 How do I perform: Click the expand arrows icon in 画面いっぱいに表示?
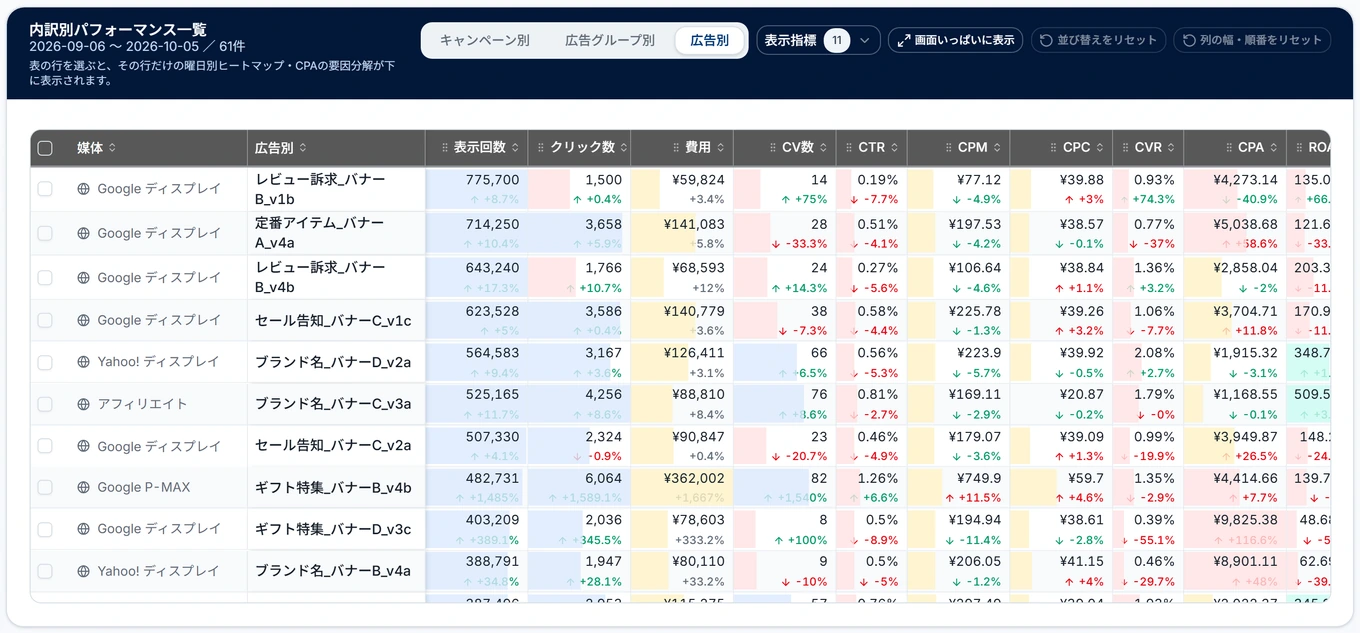pyautogui.click(x=903, y=41)
